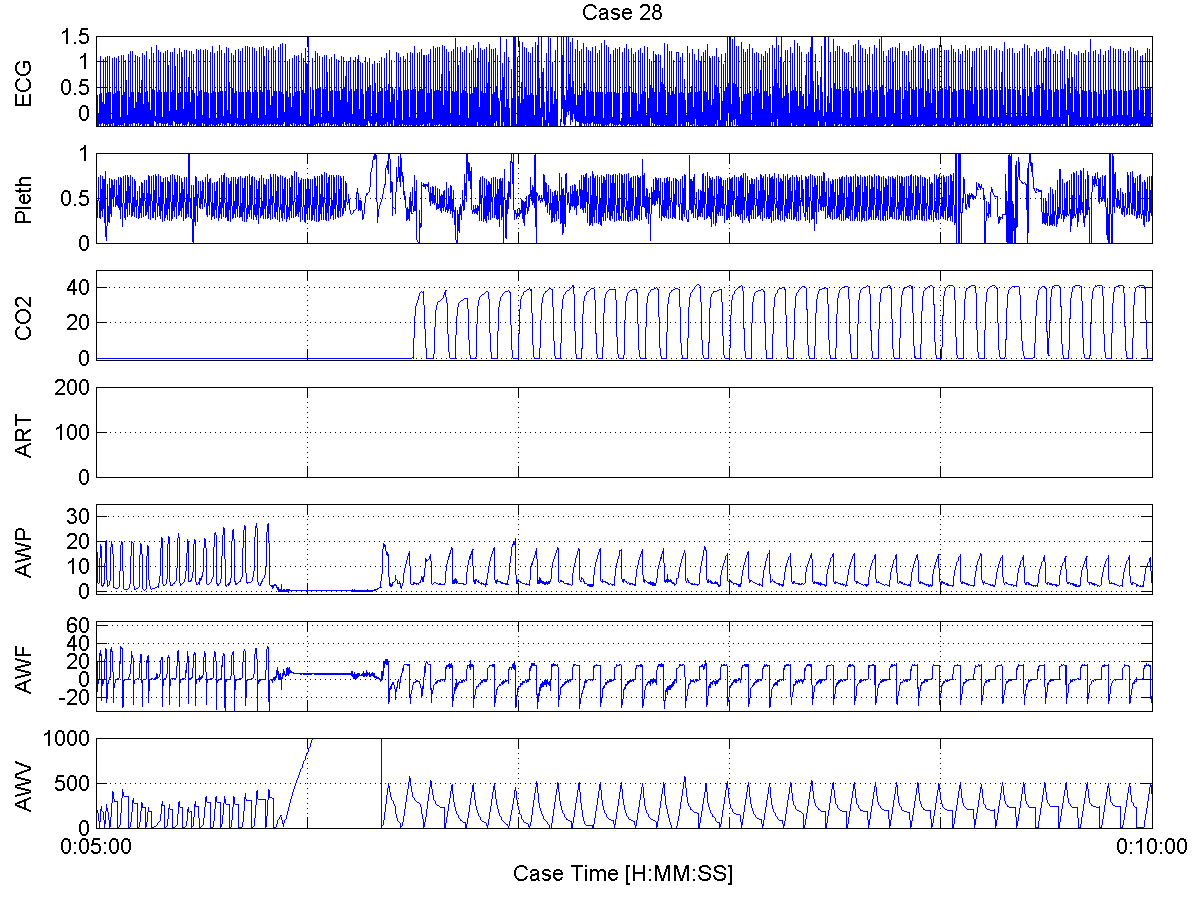Screen dimensions: 1200x900
Task: Select the Pleth y-axis label
Action: pos(23,198)
